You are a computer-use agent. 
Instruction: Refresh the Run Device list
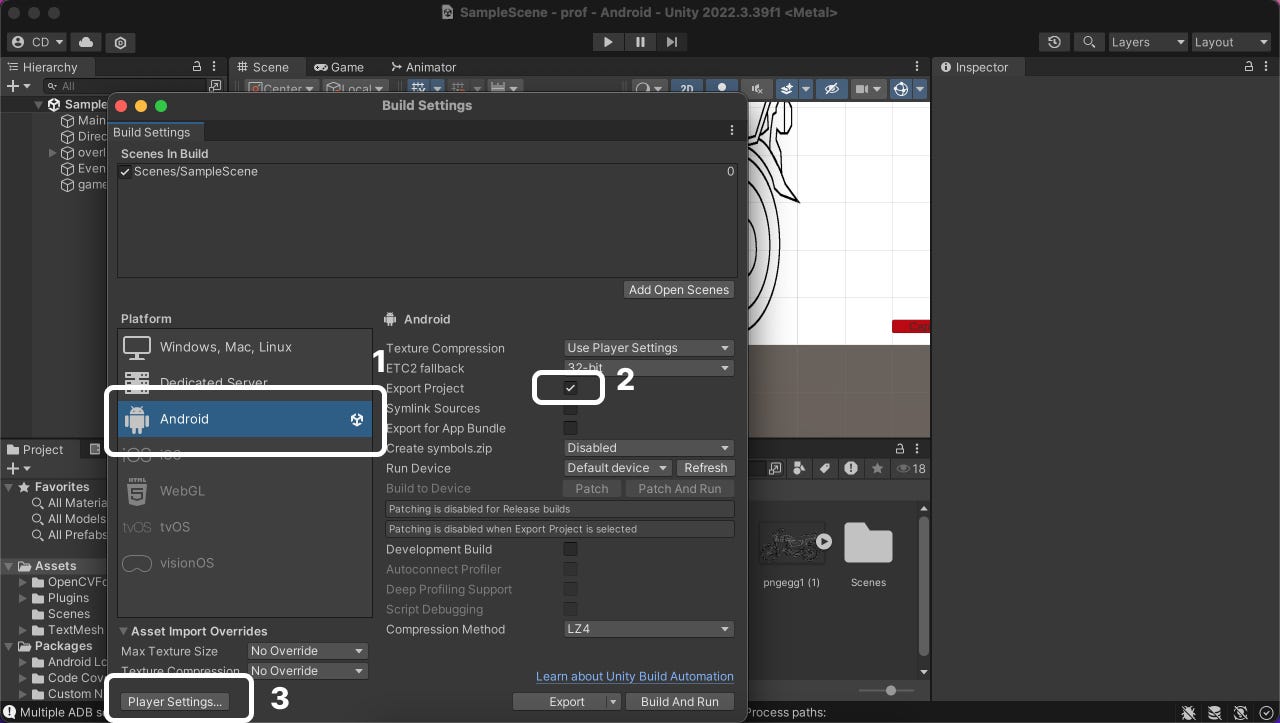pos(706,468)
